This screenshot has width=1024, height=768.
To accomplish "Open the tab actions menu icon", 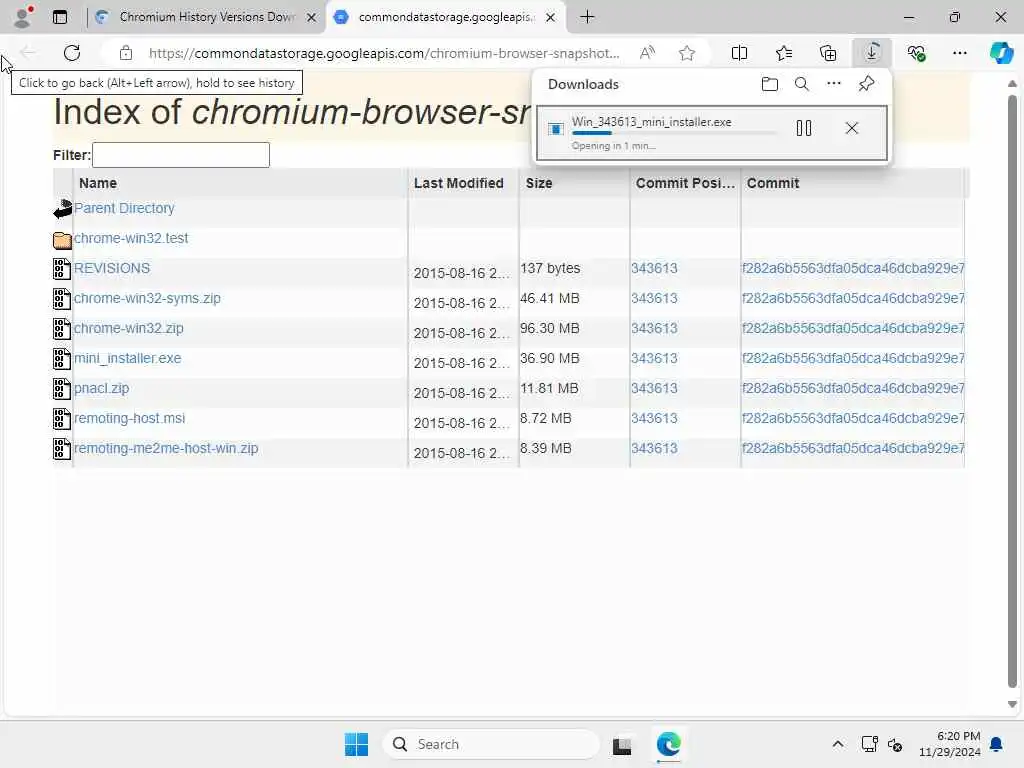I will click(x=60, y=17).
